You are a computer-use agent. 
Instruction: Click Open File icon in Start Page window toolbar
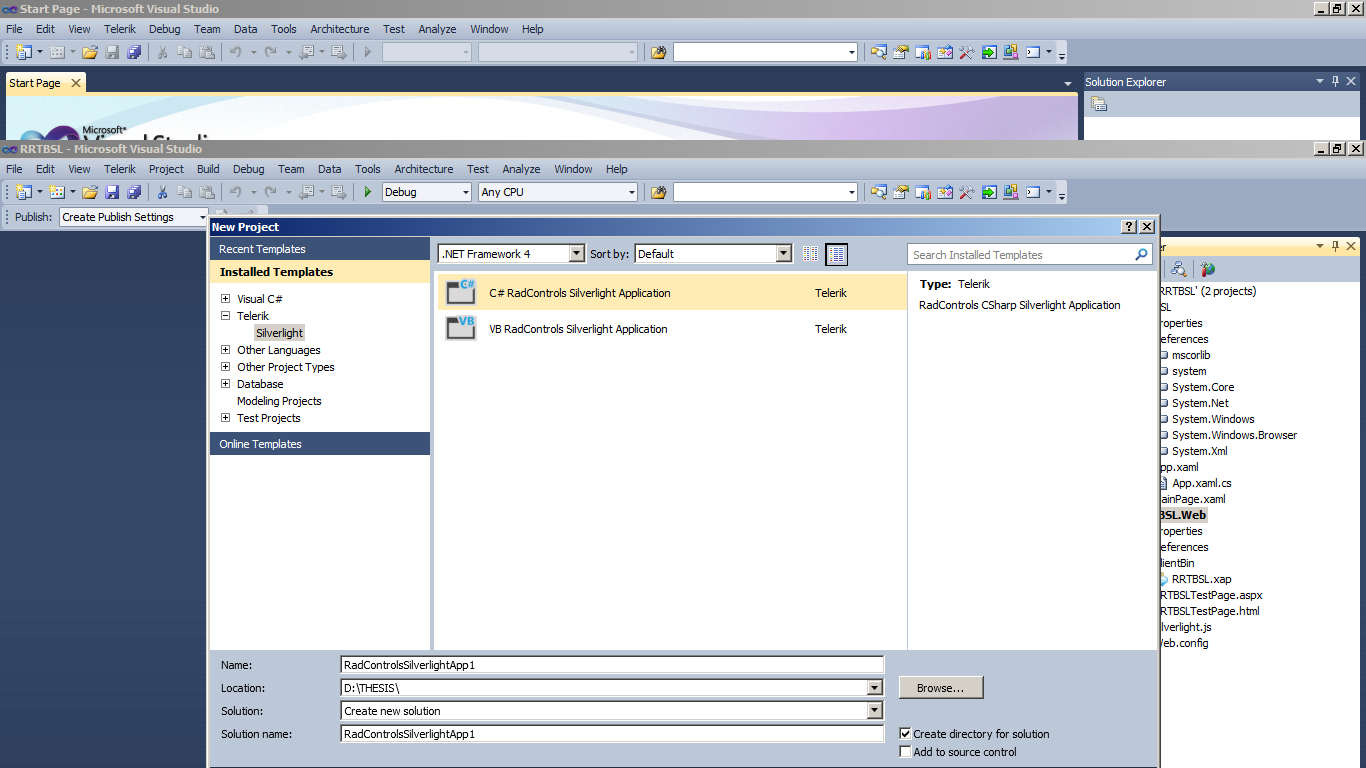pyautogui.click(x=90, y=52)
